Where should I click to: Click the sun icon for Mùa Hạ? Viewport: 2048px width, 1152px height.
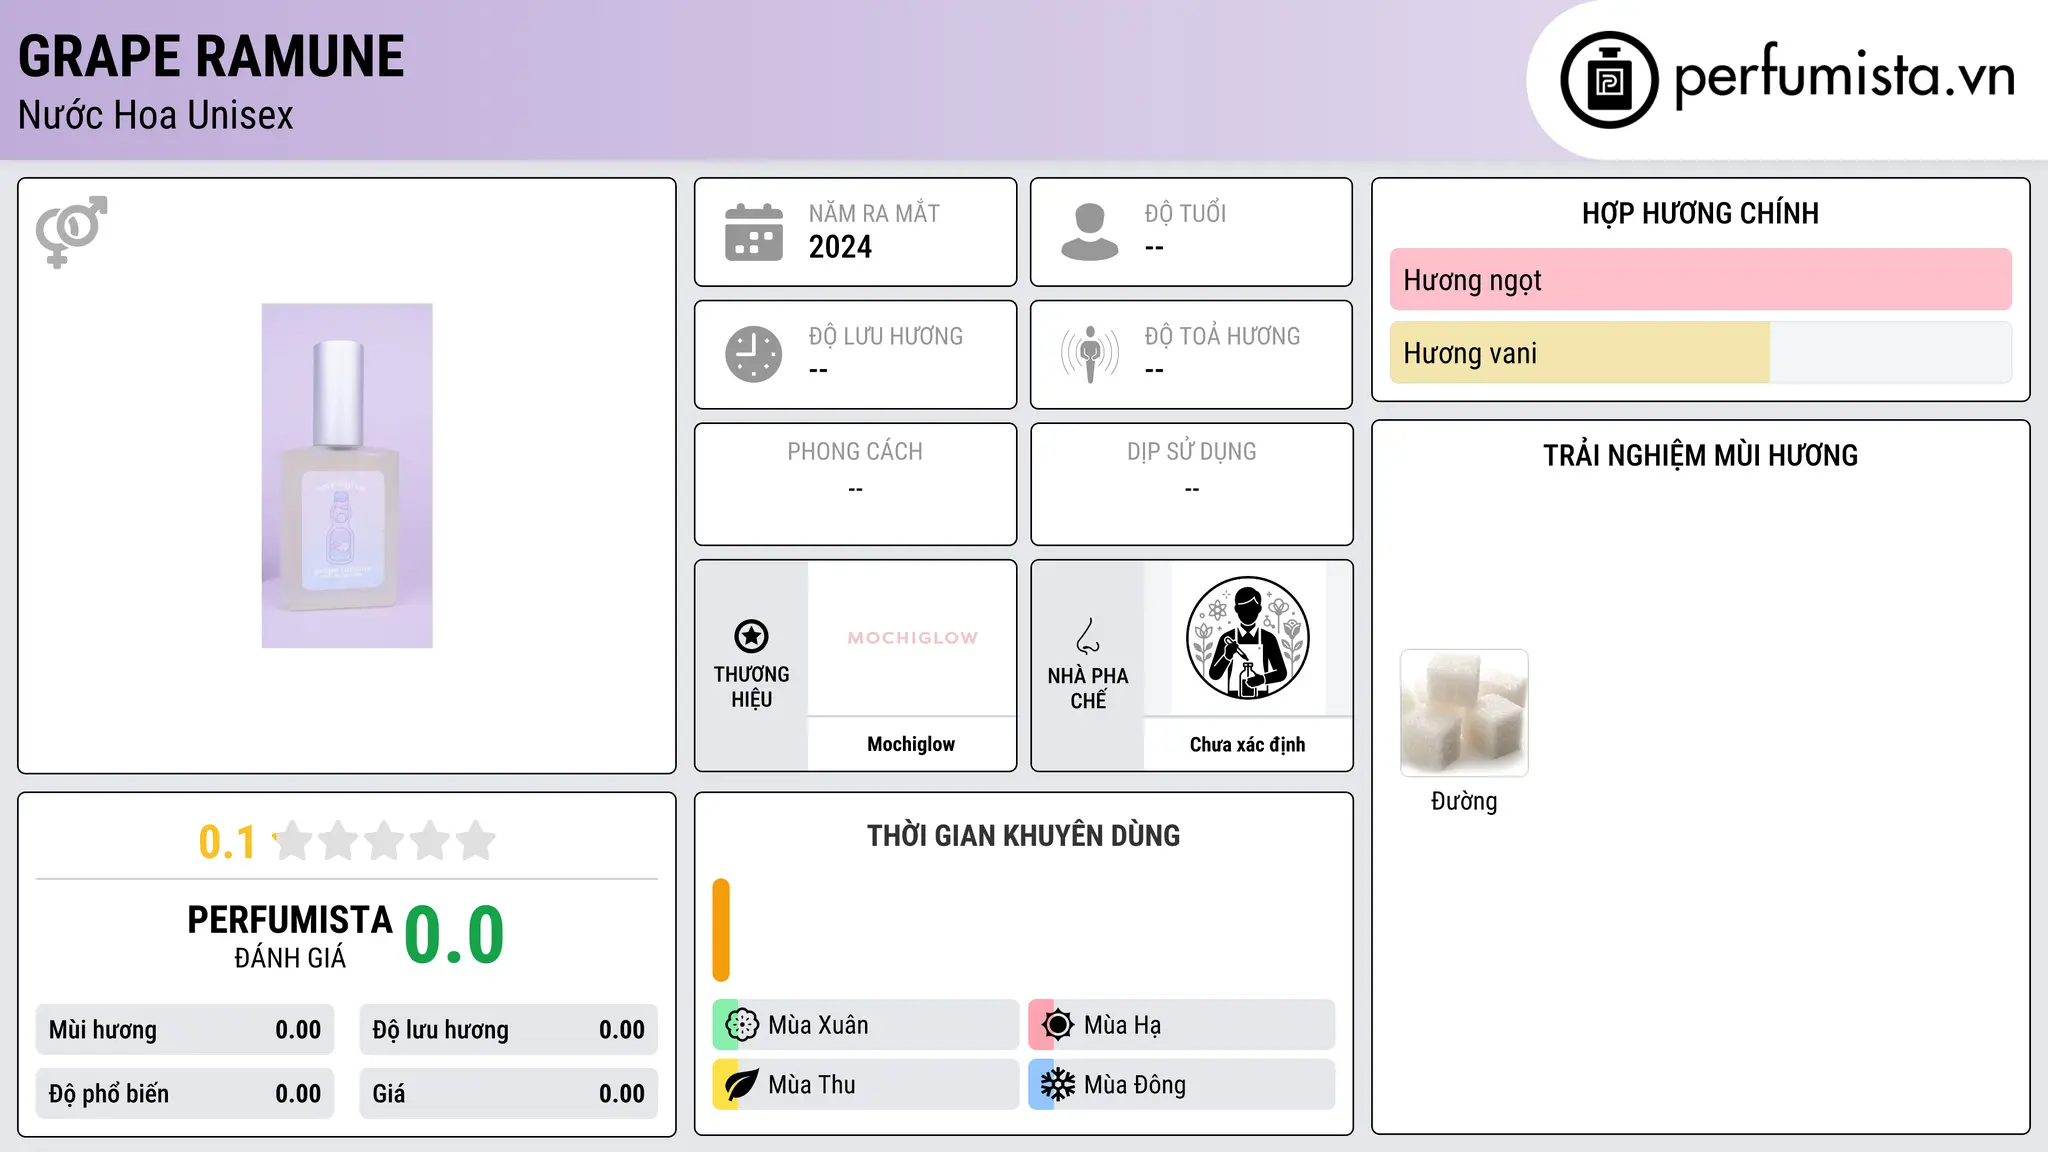click(x=1058, y=1025)
